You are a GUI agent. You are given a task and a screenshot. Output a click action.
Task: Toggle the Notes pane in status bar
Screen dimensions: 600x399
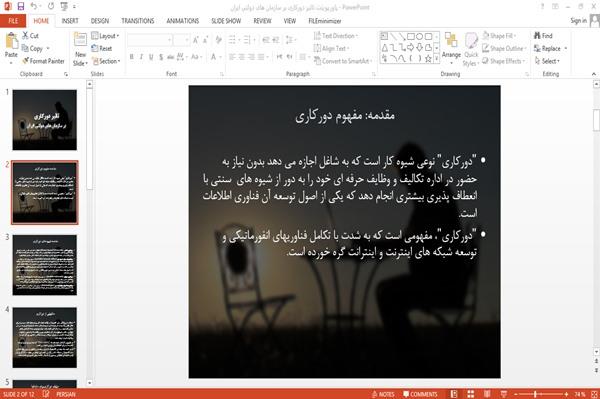[383, 394]
